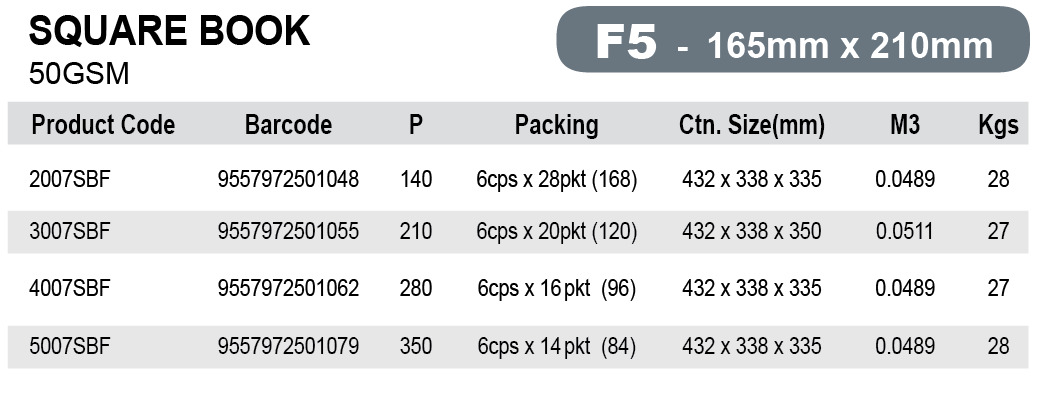
Task: Select barcode 9557972501048
Action: pyautogui.click(x=288, y=179)
